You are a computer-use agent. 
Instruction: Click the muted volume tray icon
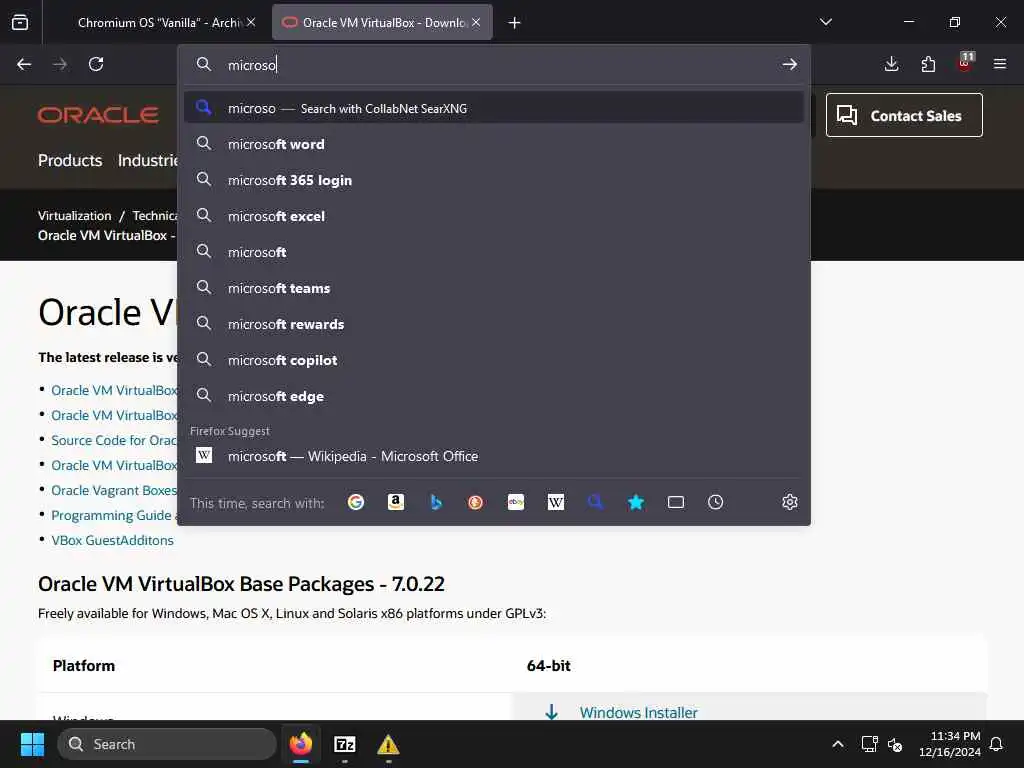coord(895,744)
